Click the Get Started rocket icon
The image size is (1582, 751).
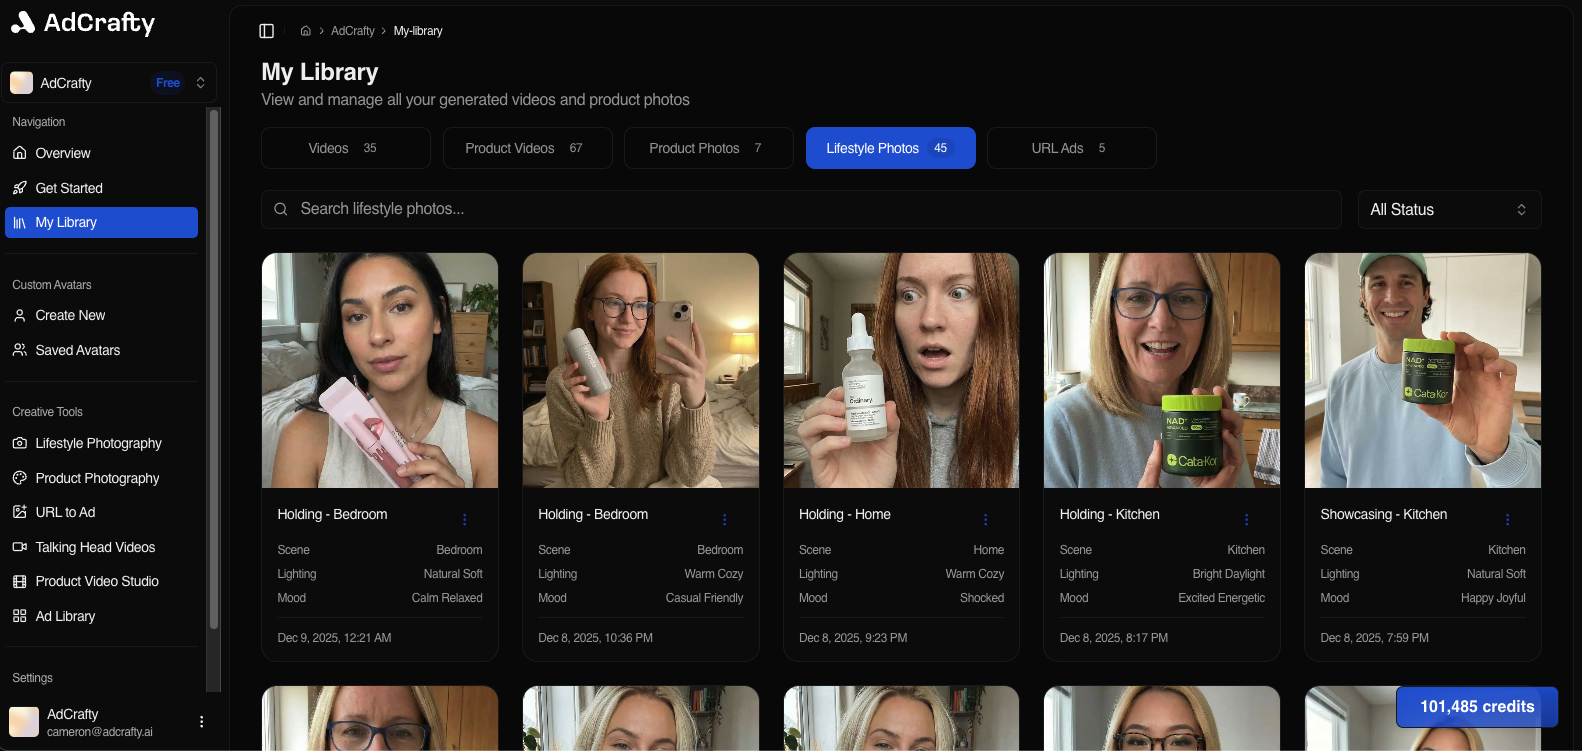(x=20, y=188)
